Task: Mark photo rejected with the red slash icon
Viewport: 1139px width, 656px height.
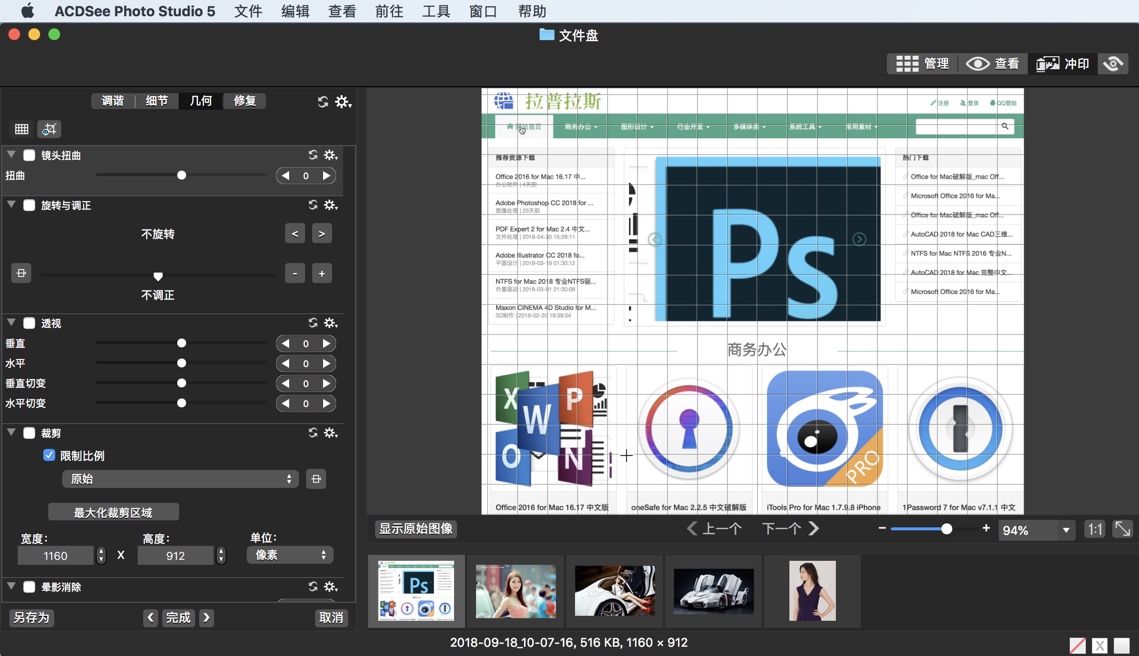Action: [1077, 645]
